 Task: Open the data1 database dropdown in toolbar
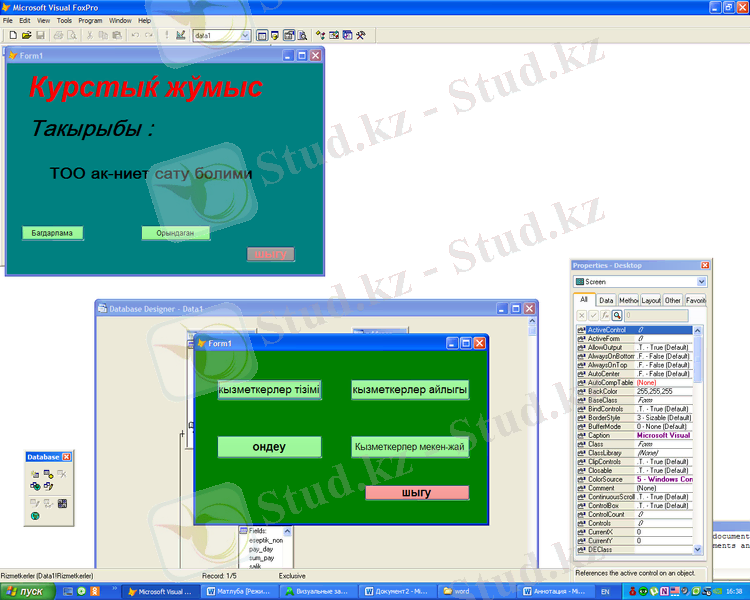tap(245, 35)
